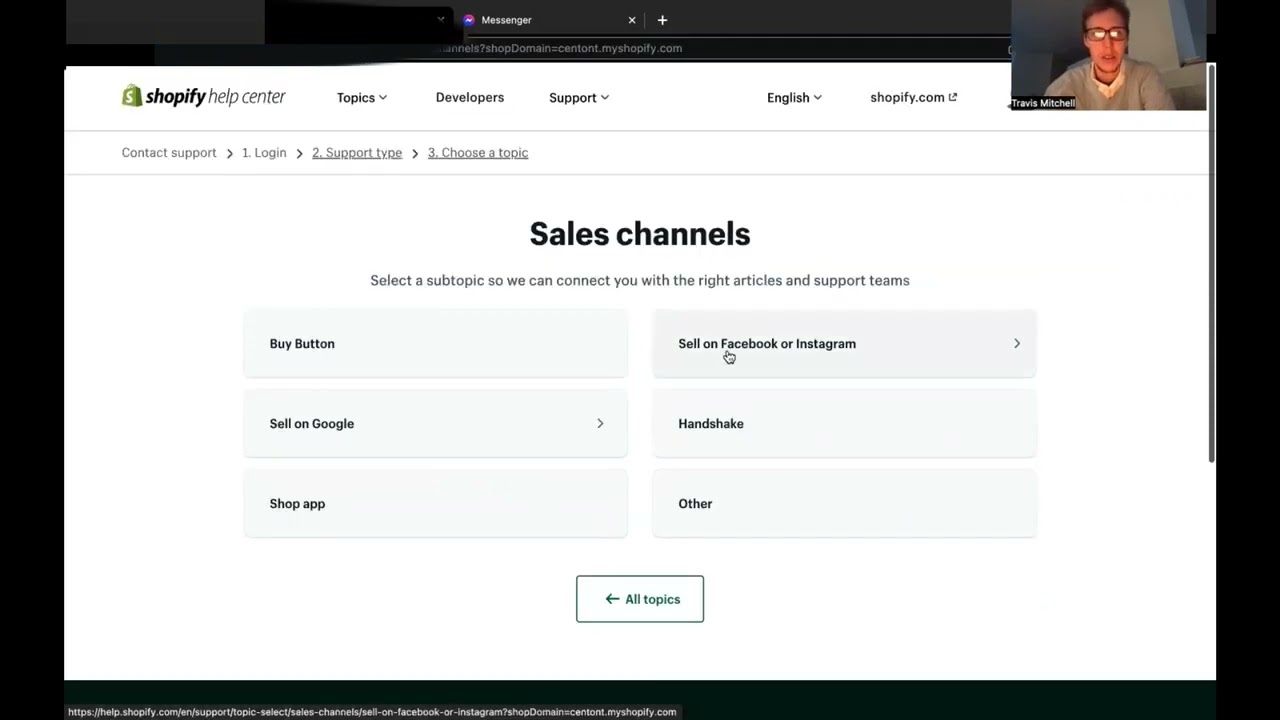Open a new browser tab

662,20
